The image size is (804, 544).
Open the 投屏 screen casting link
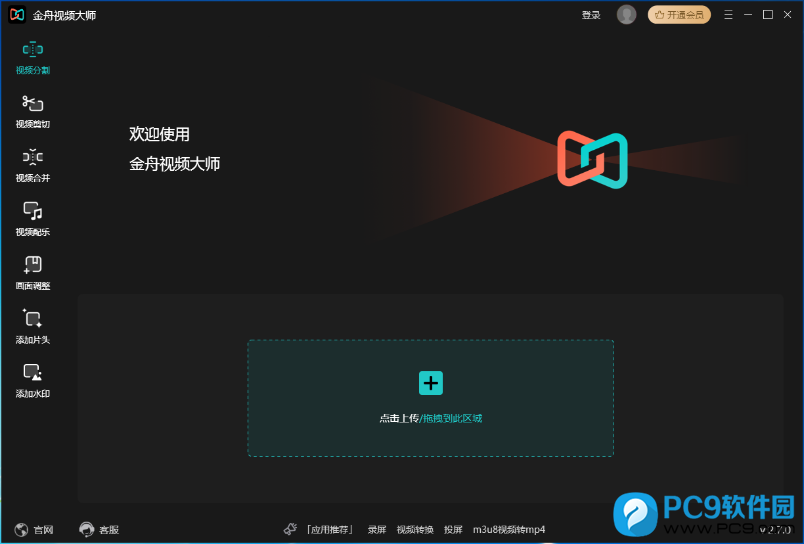453,530
